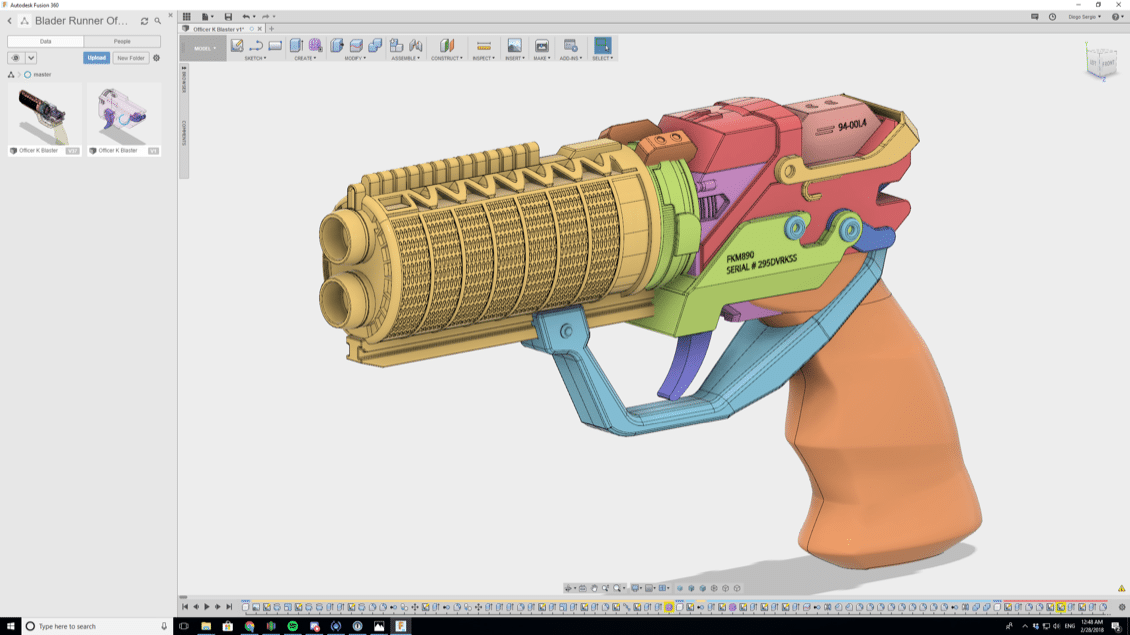Select the Pan hand tool
The image size is (1130, 635).
[x=594, y=588]
